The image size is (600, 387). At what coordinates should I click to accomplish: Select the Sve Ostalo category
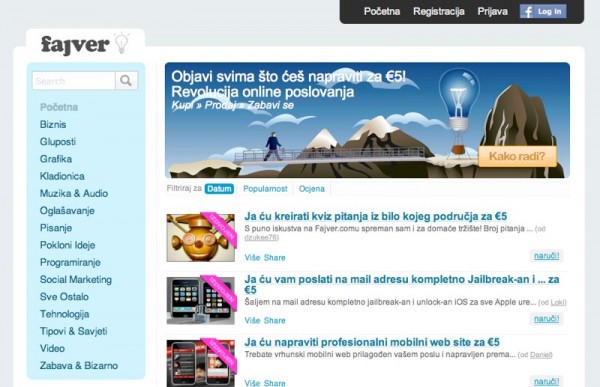pos(64,297)
